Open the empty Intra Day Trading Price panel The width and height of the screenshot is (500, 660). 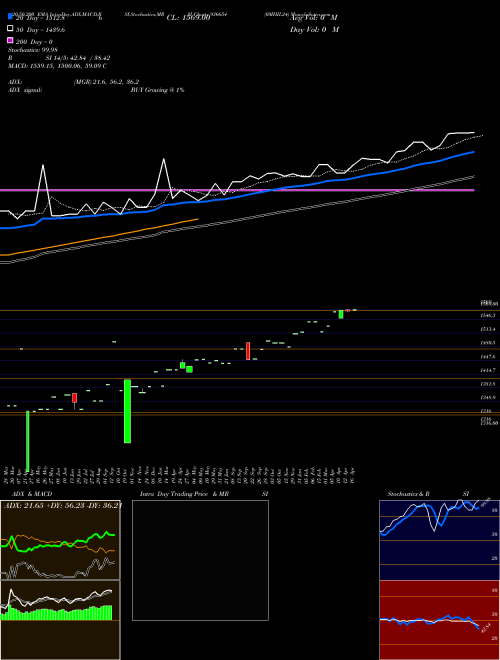point(200,560)
